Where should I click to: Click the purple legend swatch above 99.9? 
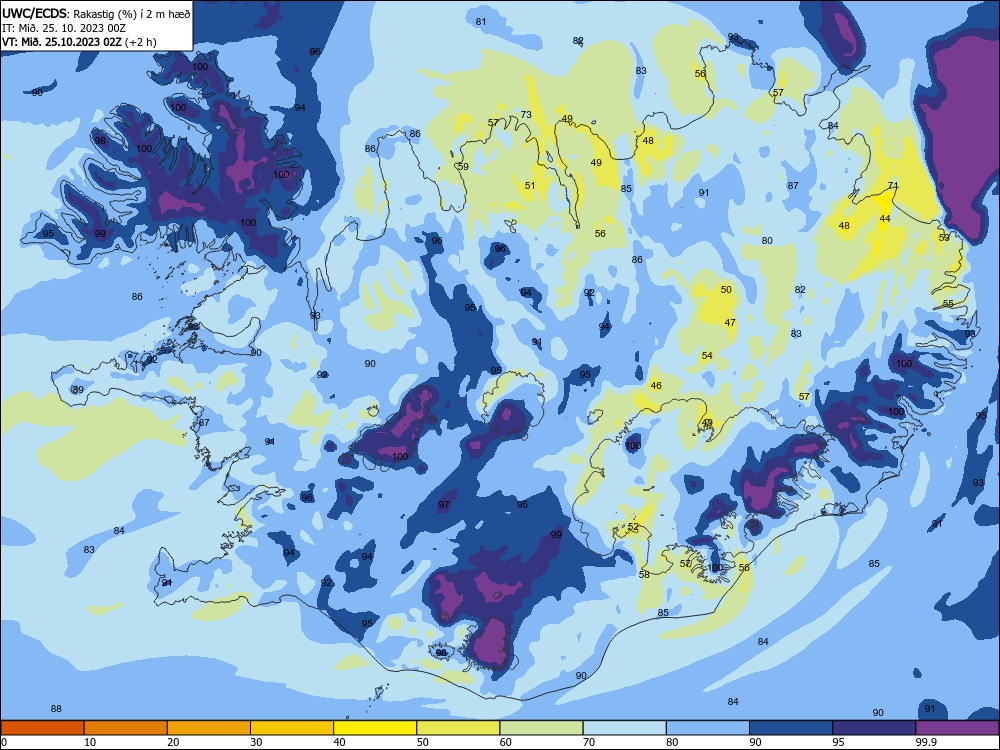(958, 728)
